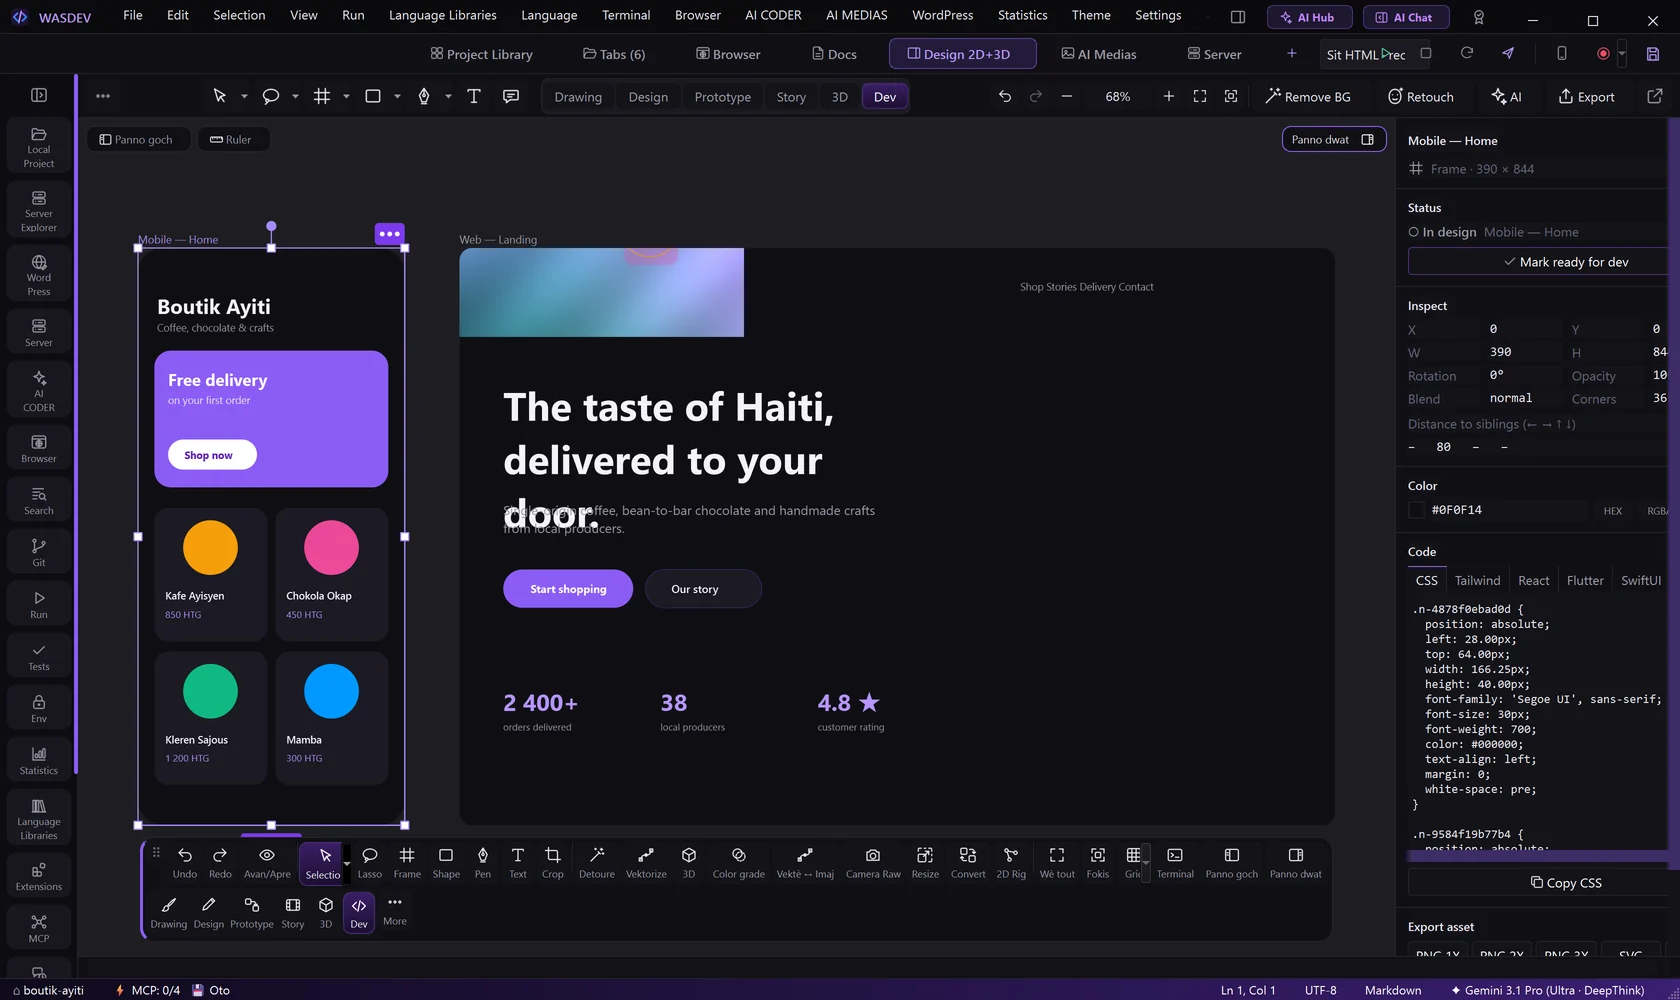Open the More tools menu
Image resolution: width=1680 pixels, height=1000 pixels.
395,910
